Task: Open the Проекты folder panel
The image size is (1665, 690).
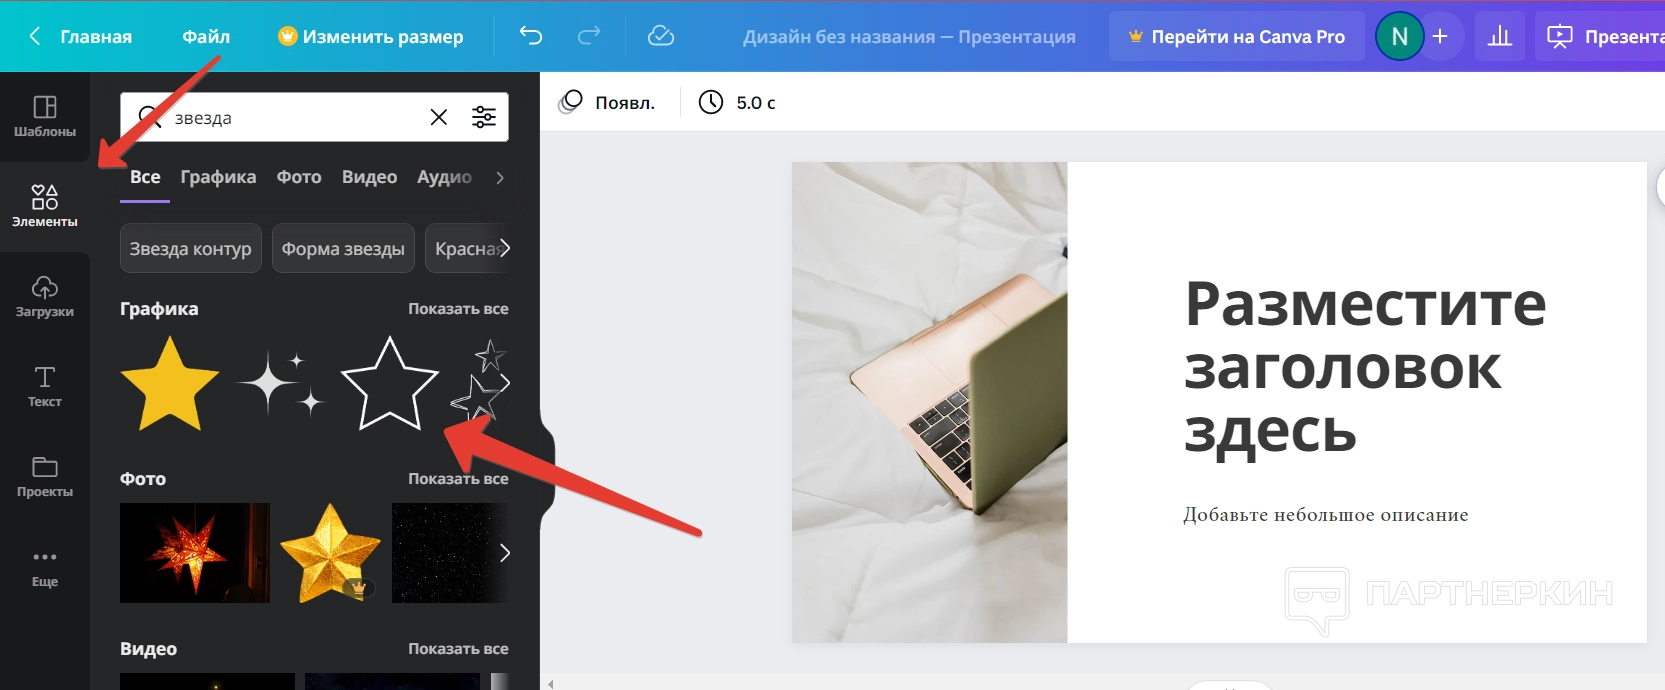Action: click(44, 476)
